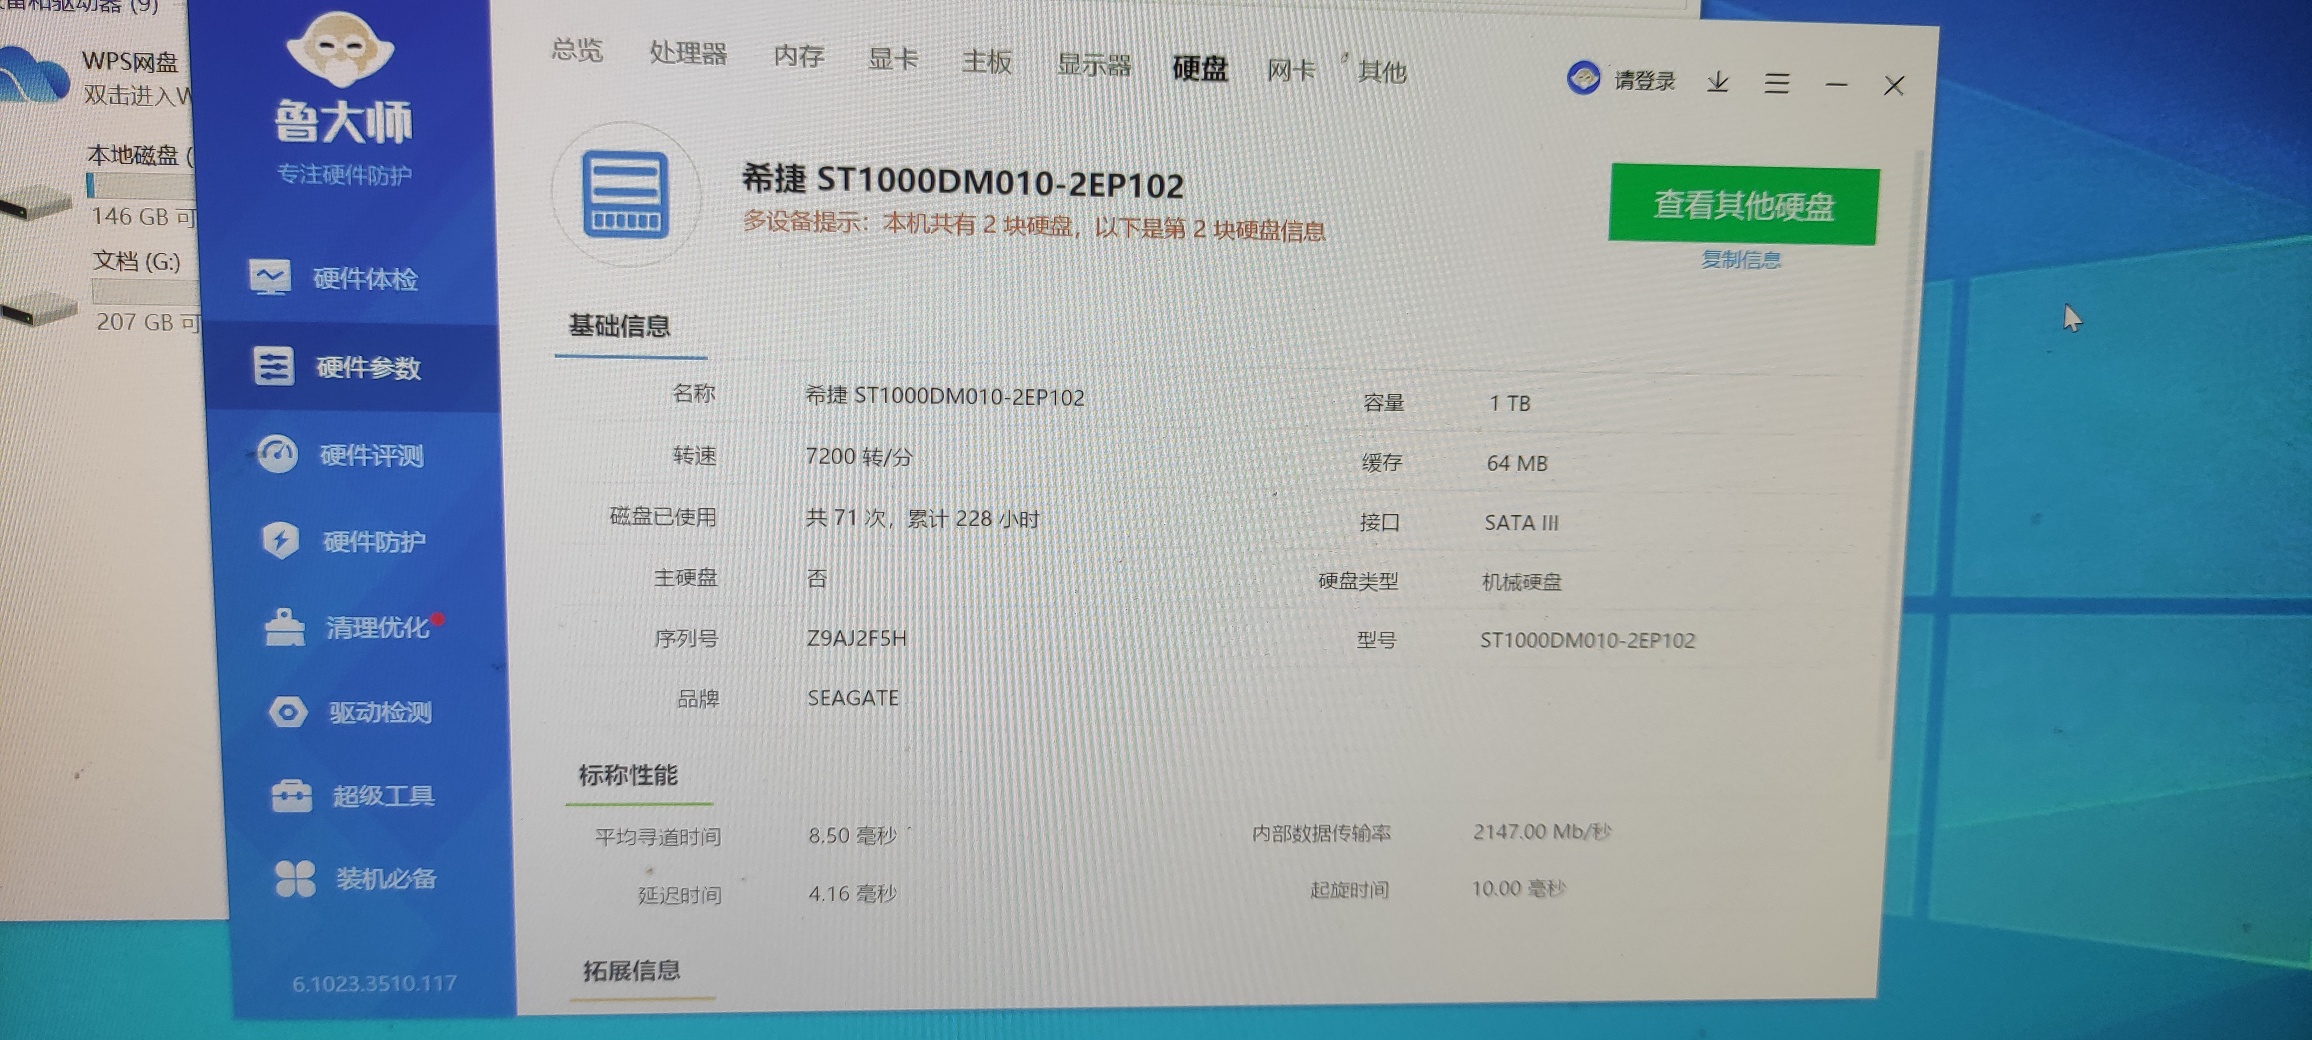Click transfer rate 2147.00 Mb/秒
The image size is (2312, 1040).
pyautogui.click(x=1542, y=832)
